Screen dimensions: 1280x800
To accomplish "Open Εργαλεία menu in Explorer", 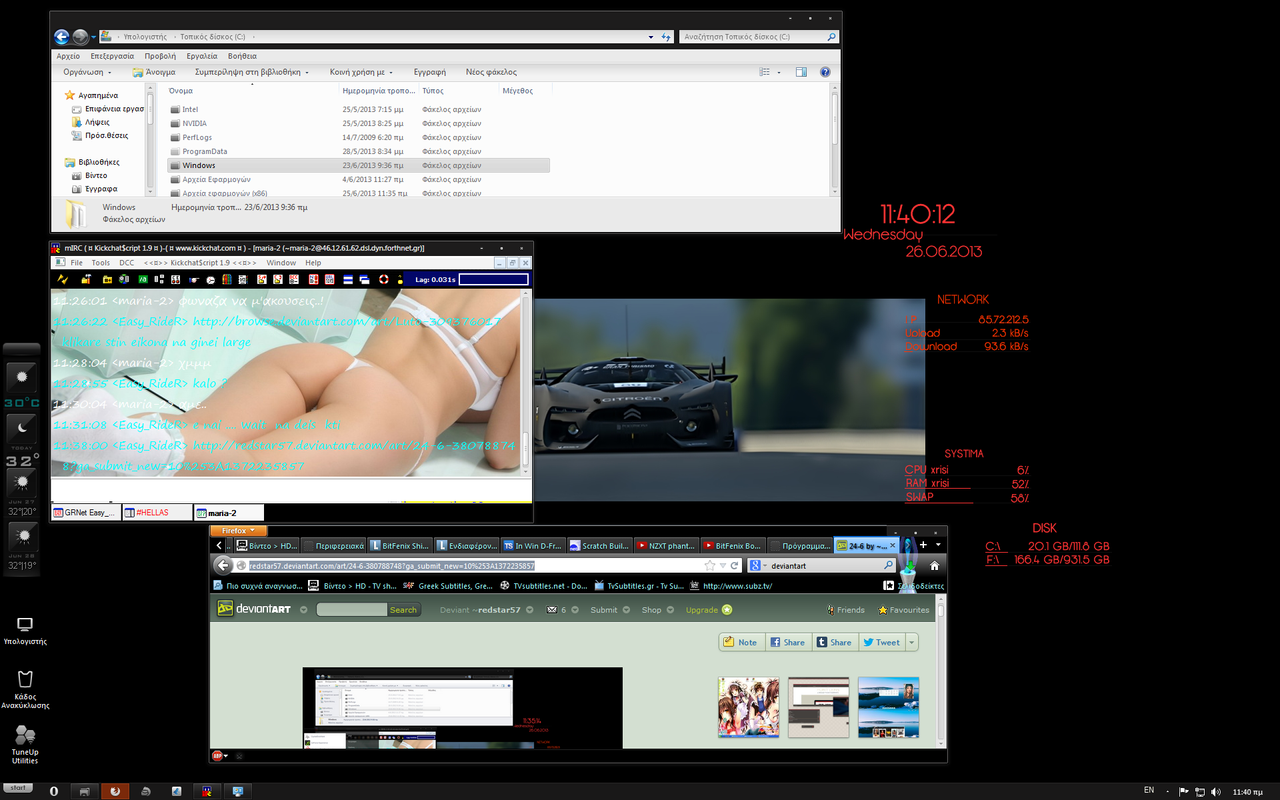I will click(201, 56).
